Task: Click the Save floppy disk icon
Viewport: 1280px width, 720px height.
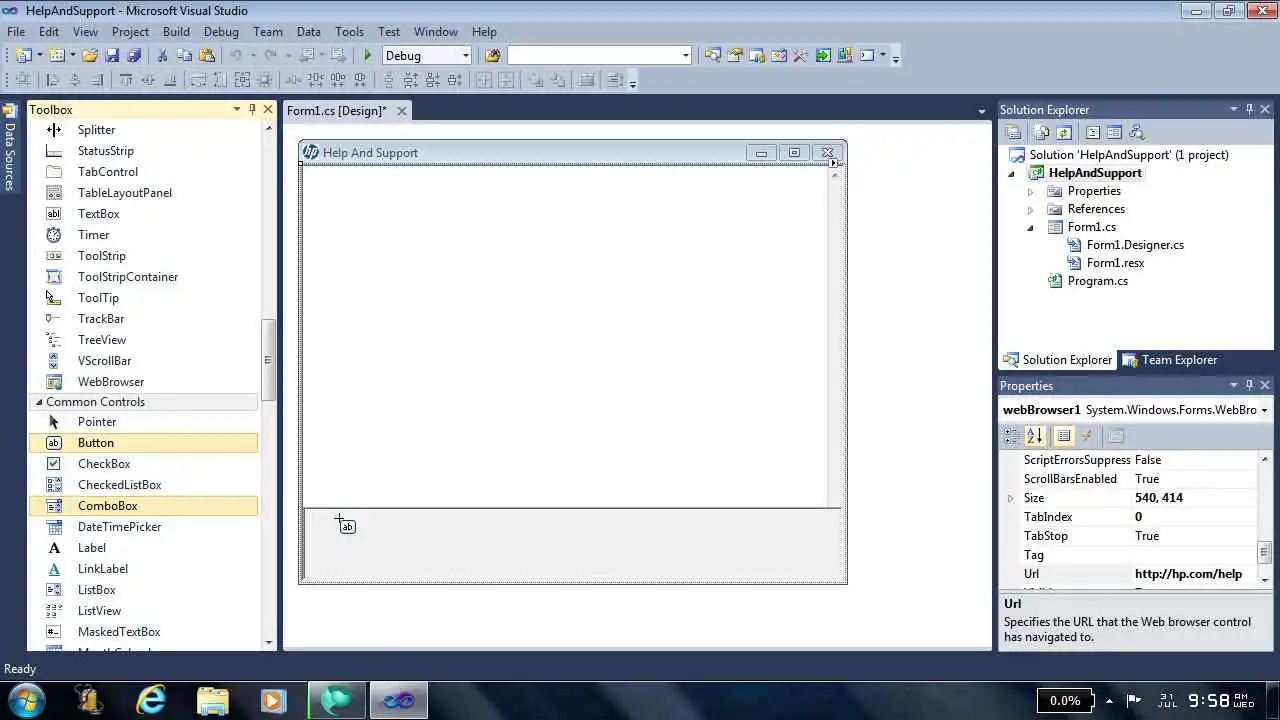Action: click(112, 55)
